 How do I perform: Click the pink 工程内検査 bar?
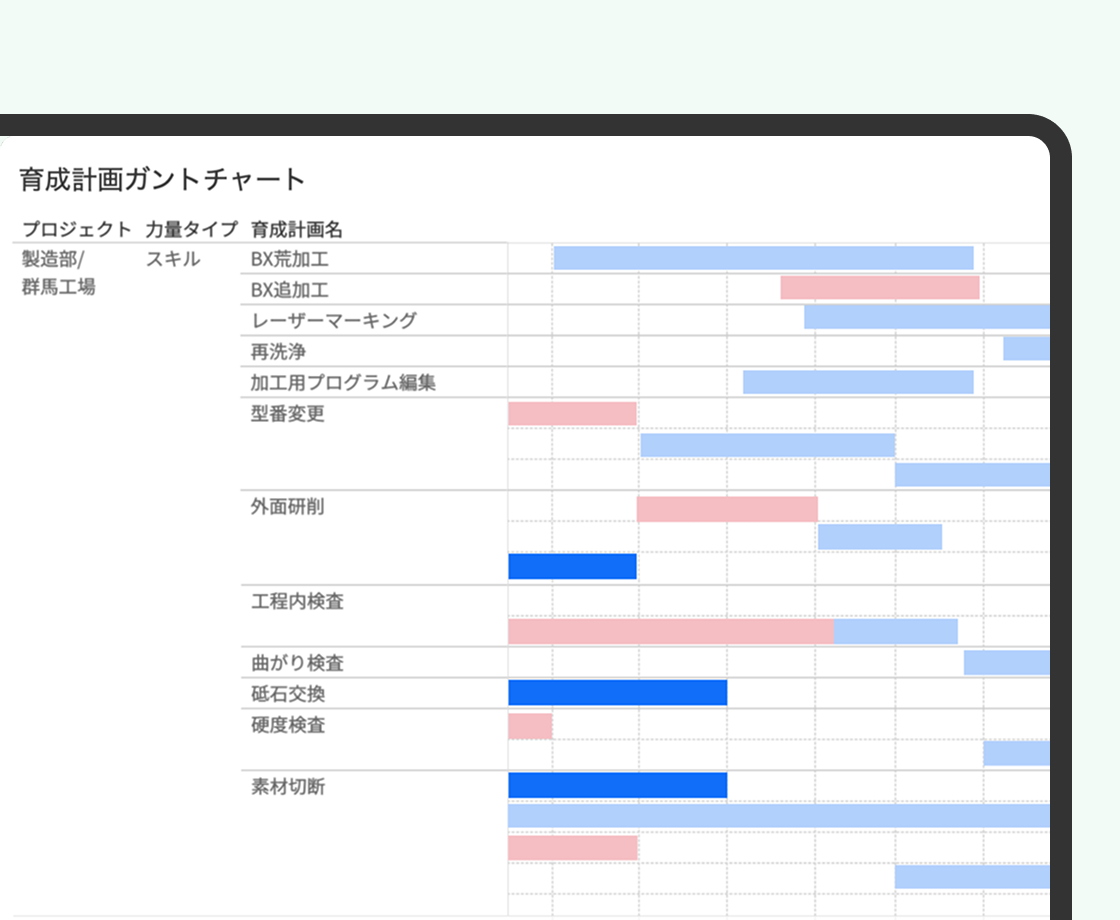click(x=670, y=631)
